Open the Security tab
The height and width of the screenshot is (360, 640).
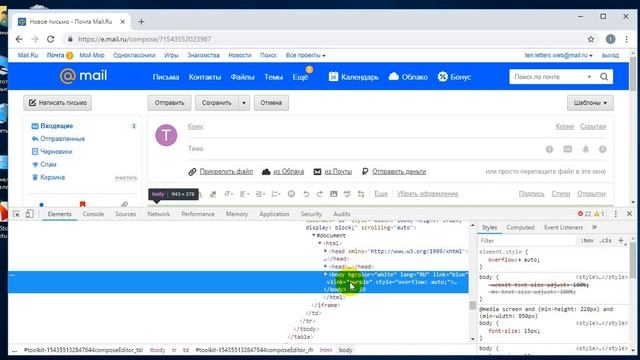point(311,214)
